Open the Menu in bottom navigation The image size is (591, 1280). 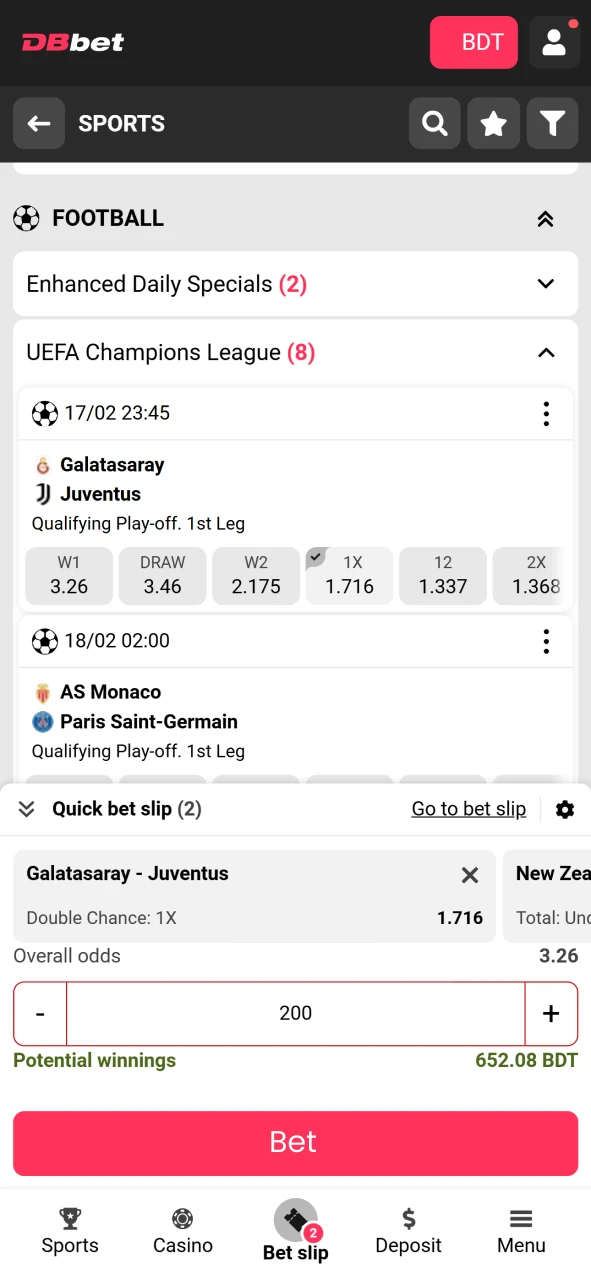(521, 1230)
